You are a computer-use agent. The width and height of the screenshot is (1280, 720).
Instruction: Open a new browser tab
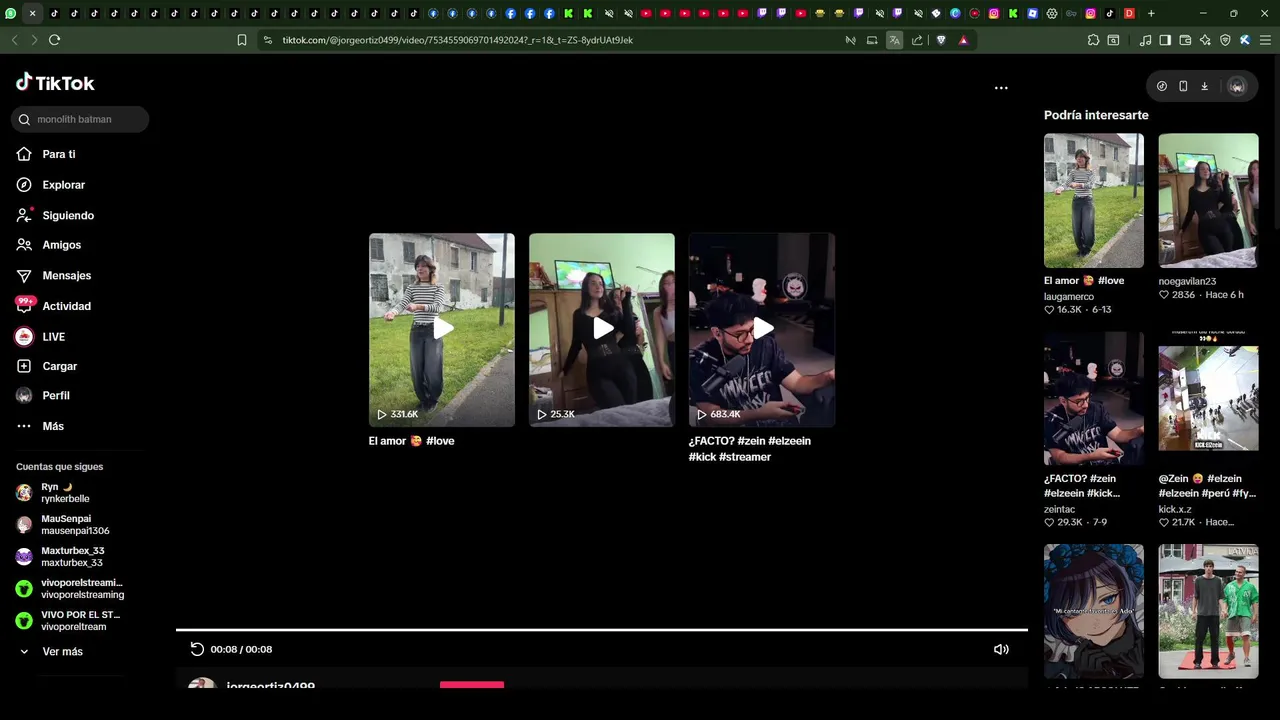1151,13
